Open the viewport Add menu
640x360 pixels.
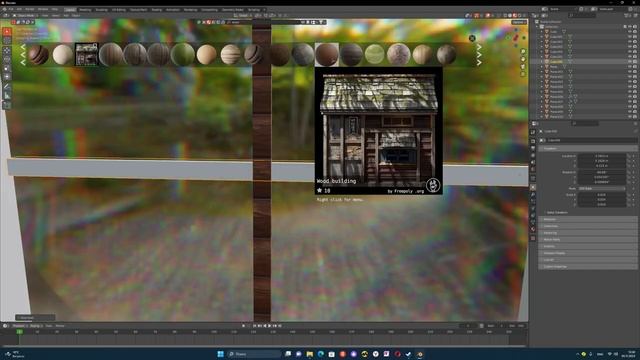pos(66,16)
